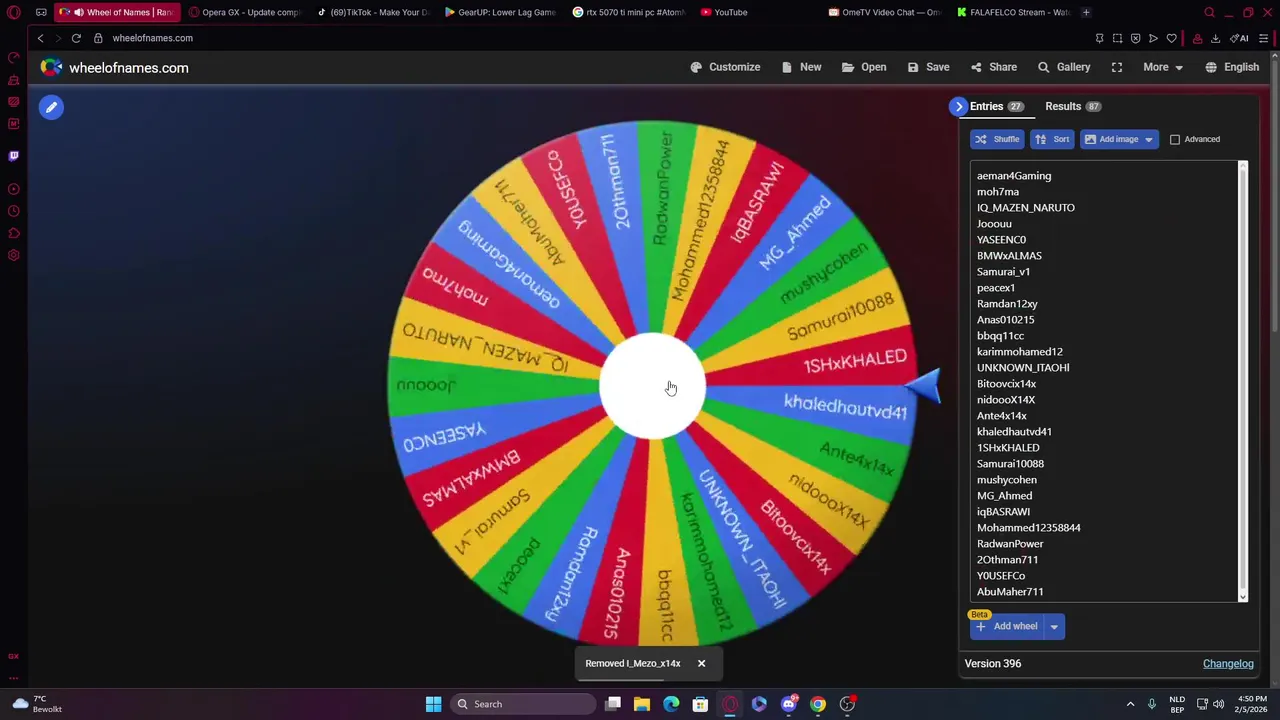Click the white center of the wheel
Screen dimensions: 1280x720
point(652,386)
